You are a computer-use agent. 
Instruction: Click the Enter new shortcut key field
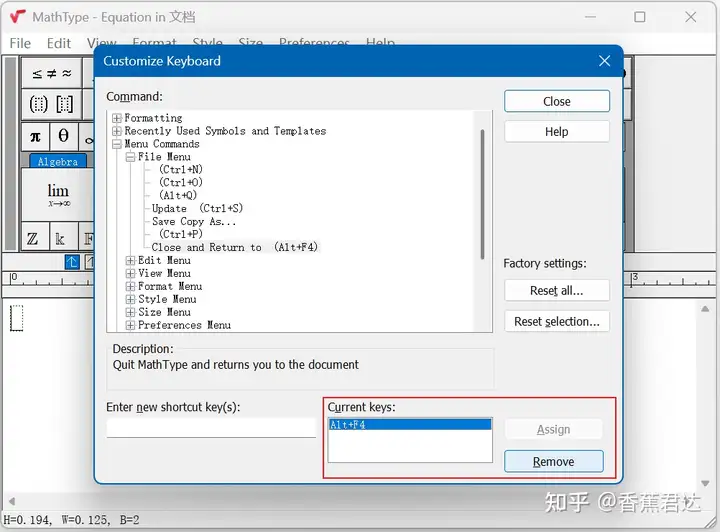click(x=211, y=428)
